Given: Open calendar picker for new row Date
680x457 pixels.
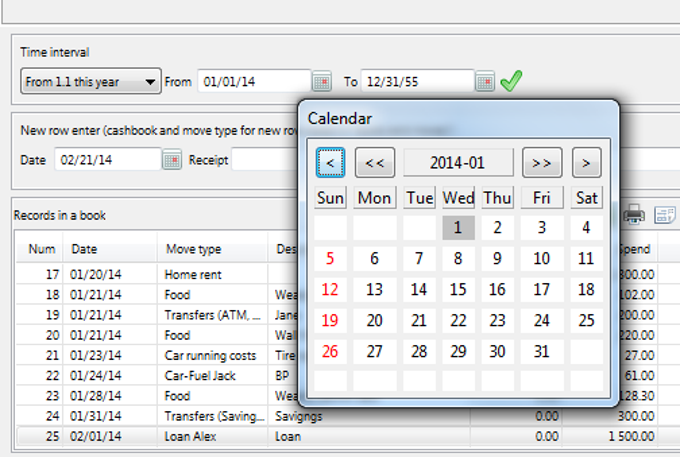Looking at the screenshot, I should (172, 160).
